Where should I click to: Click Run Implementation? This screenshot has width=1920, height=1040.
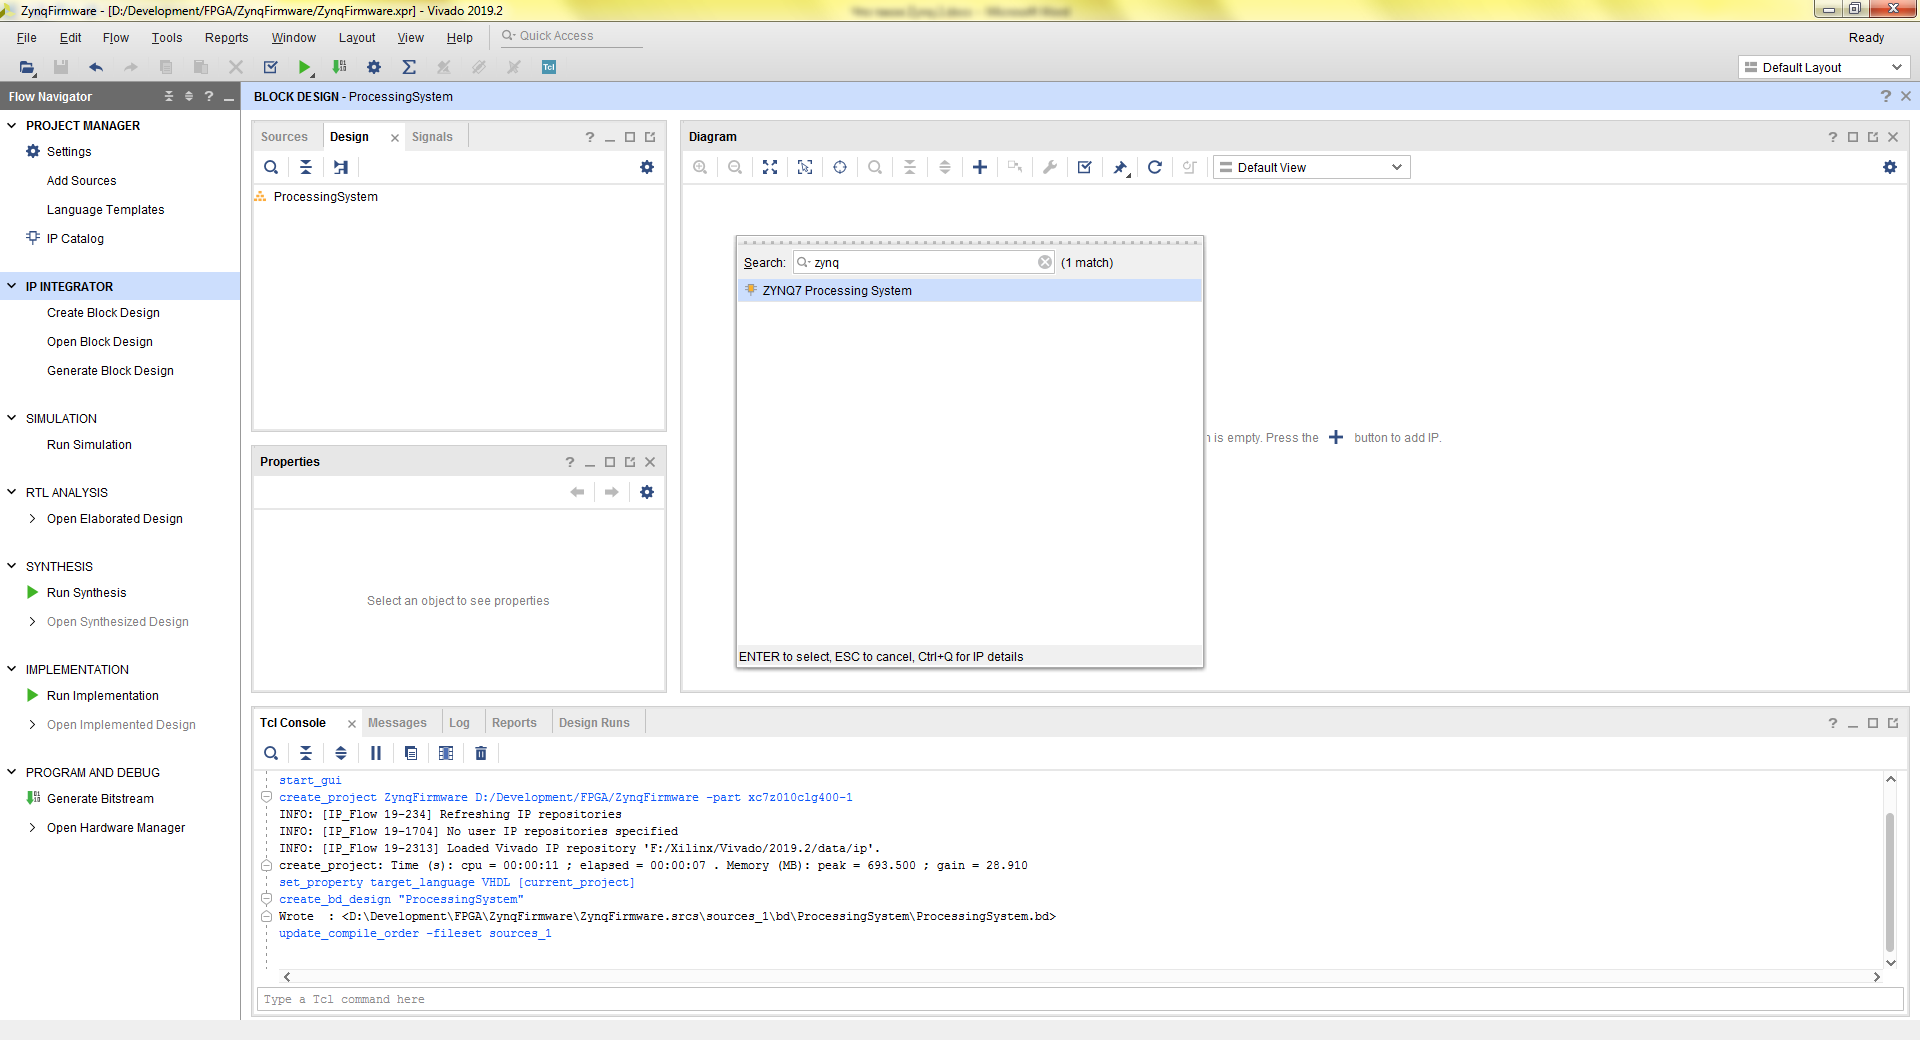click(102, 696)
